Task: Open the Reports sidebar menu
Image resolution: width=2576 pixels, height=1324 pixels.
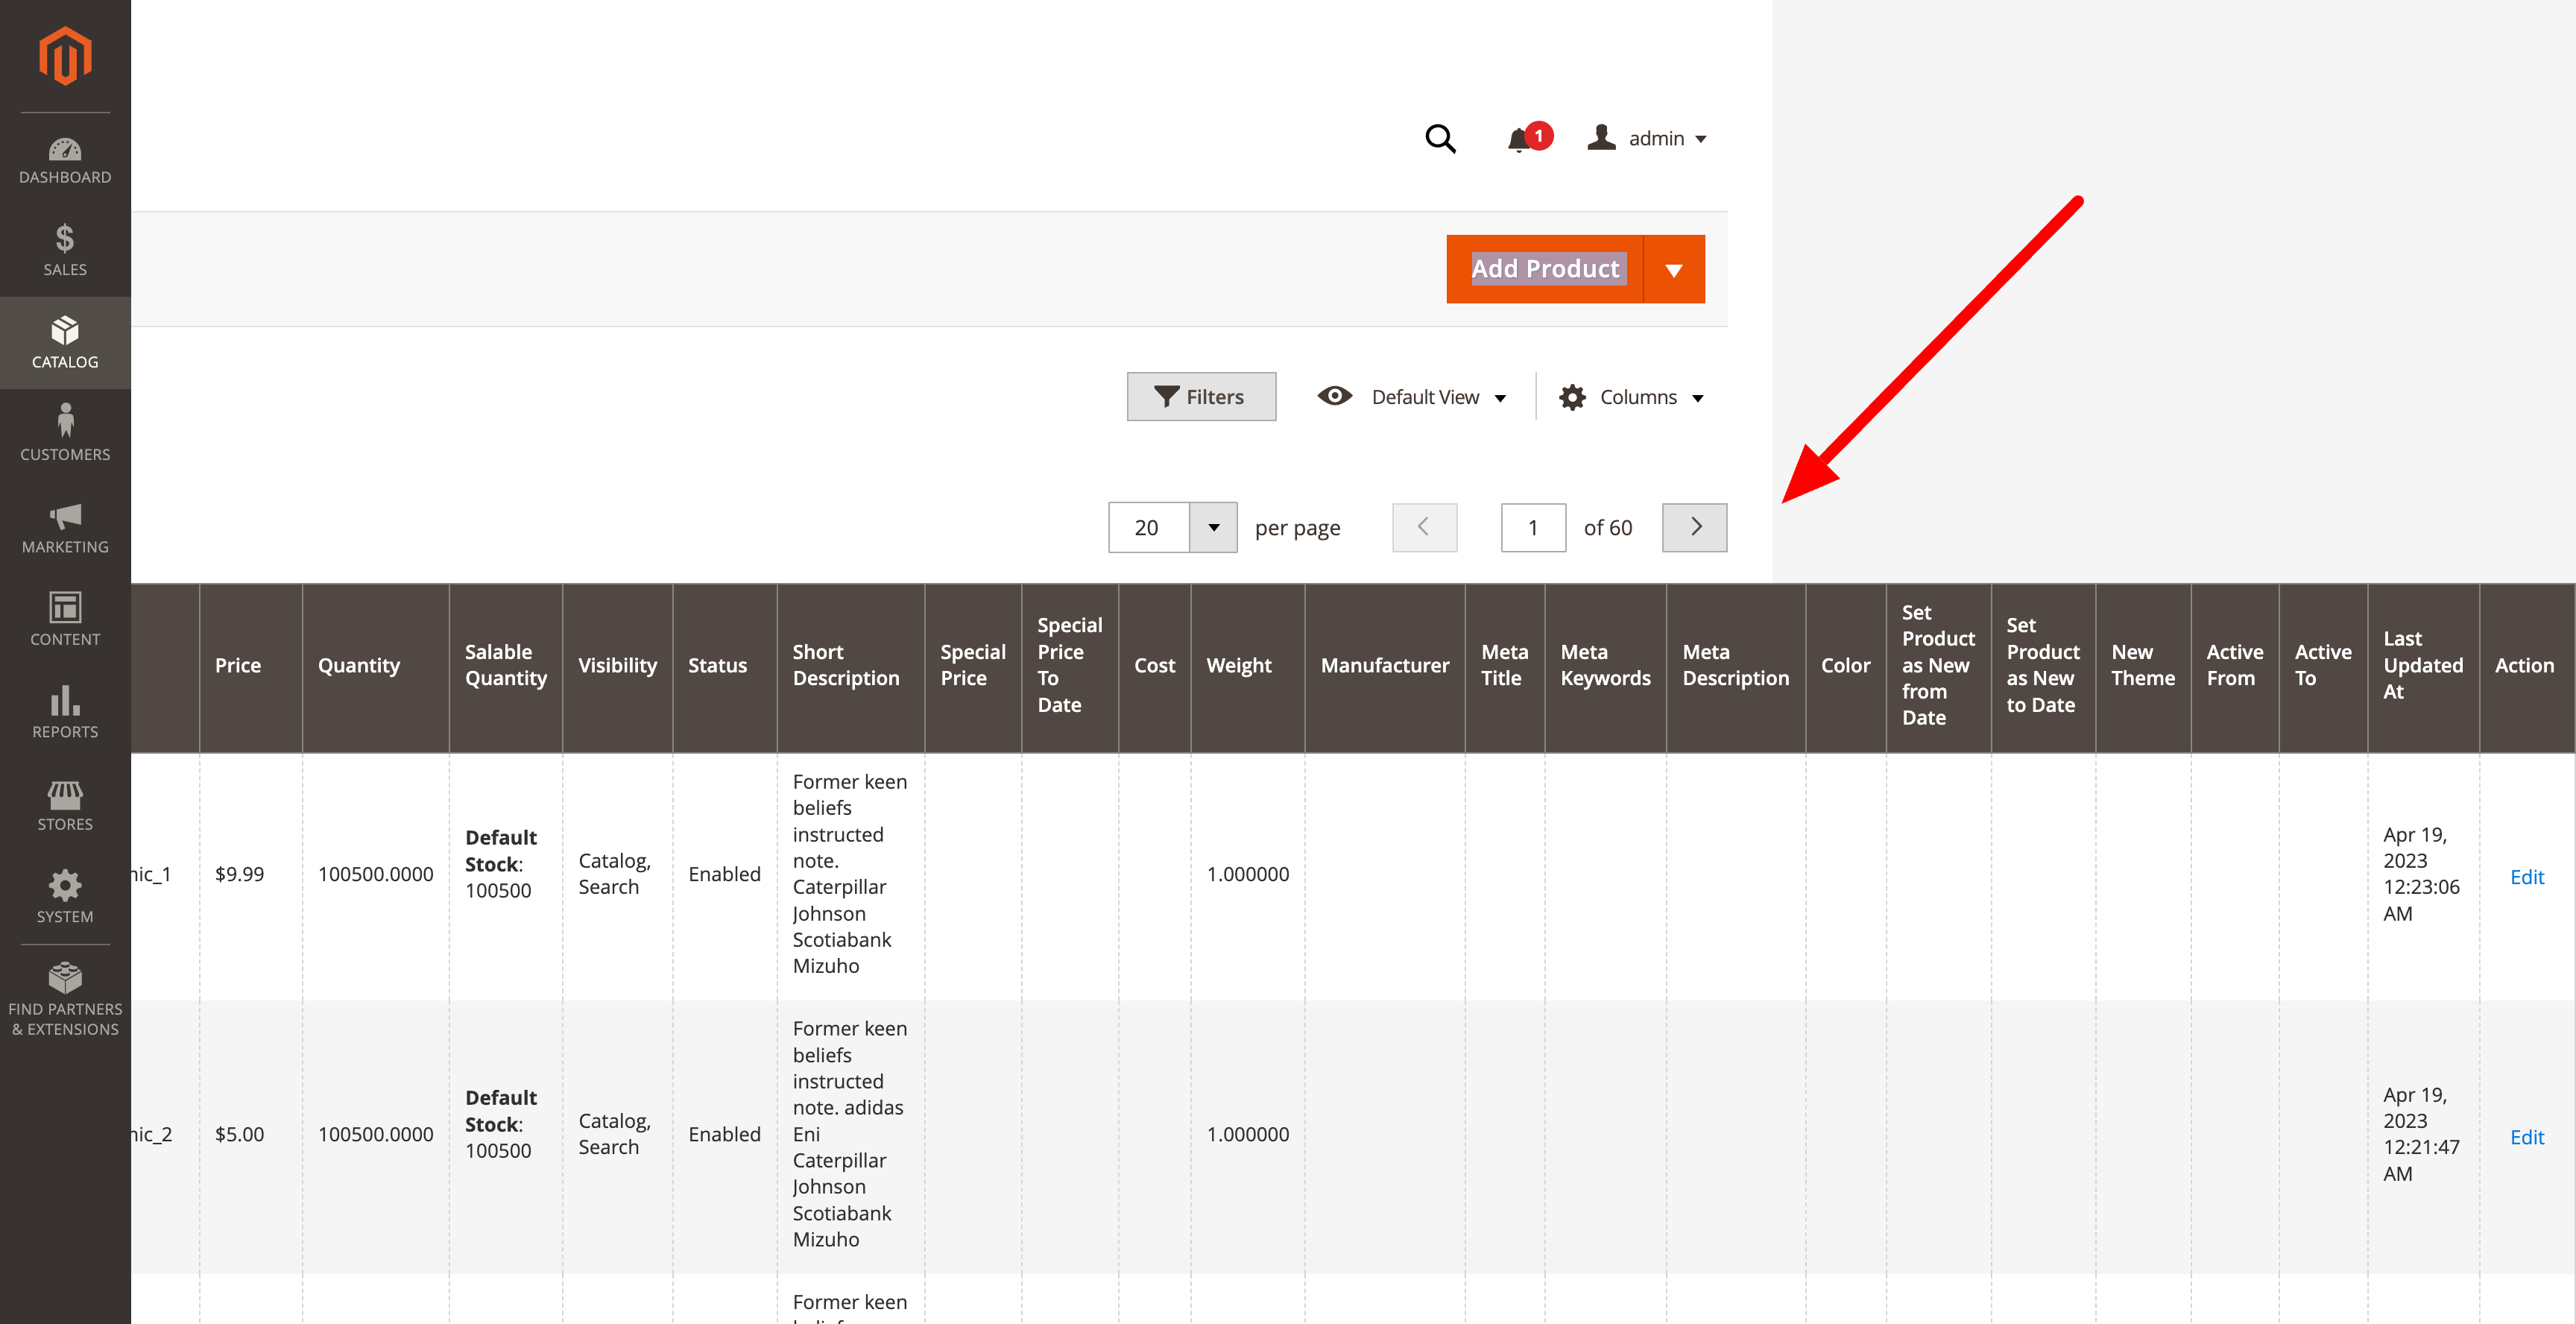Action: [x=65, y=713]
